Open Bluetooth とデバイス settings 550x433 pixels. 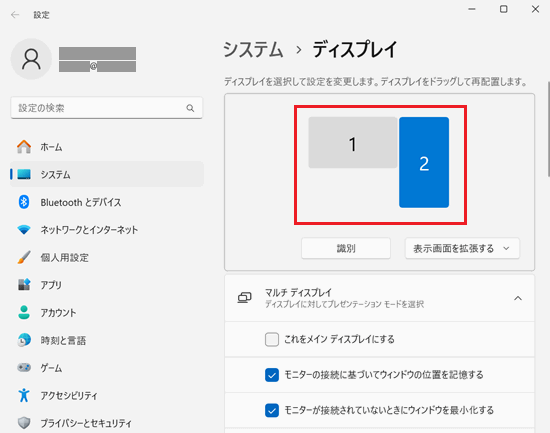(x=107, y=202)
